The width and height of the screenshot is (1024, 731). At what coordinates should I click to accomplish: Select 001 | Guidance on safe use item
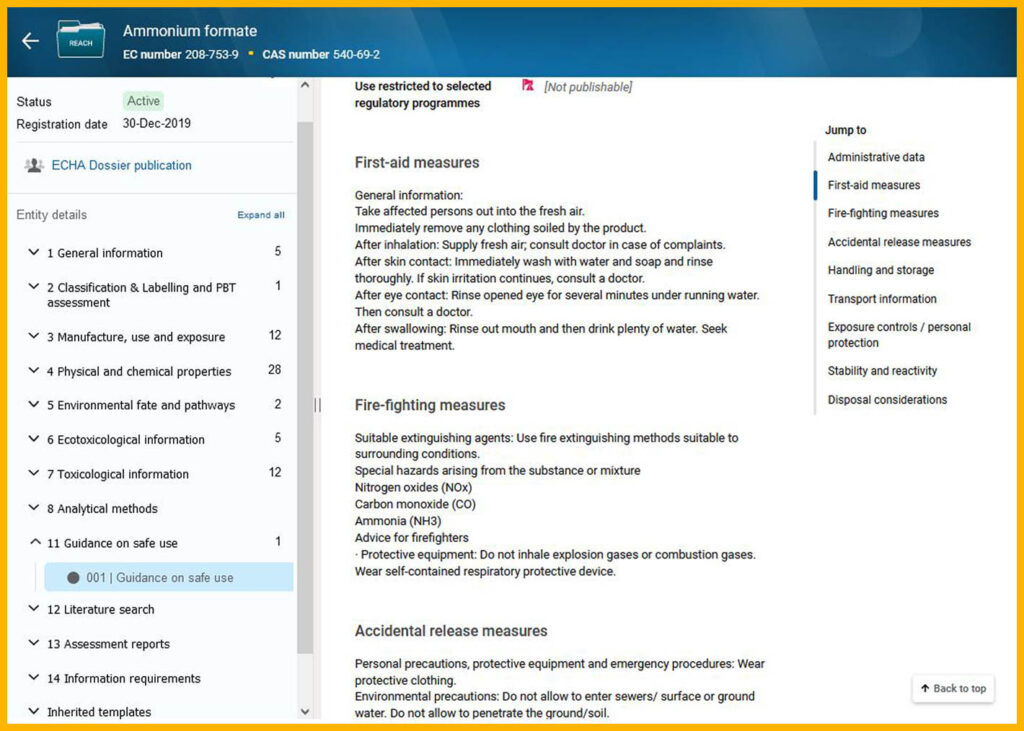pyautogui.click(x=168, y=577)
